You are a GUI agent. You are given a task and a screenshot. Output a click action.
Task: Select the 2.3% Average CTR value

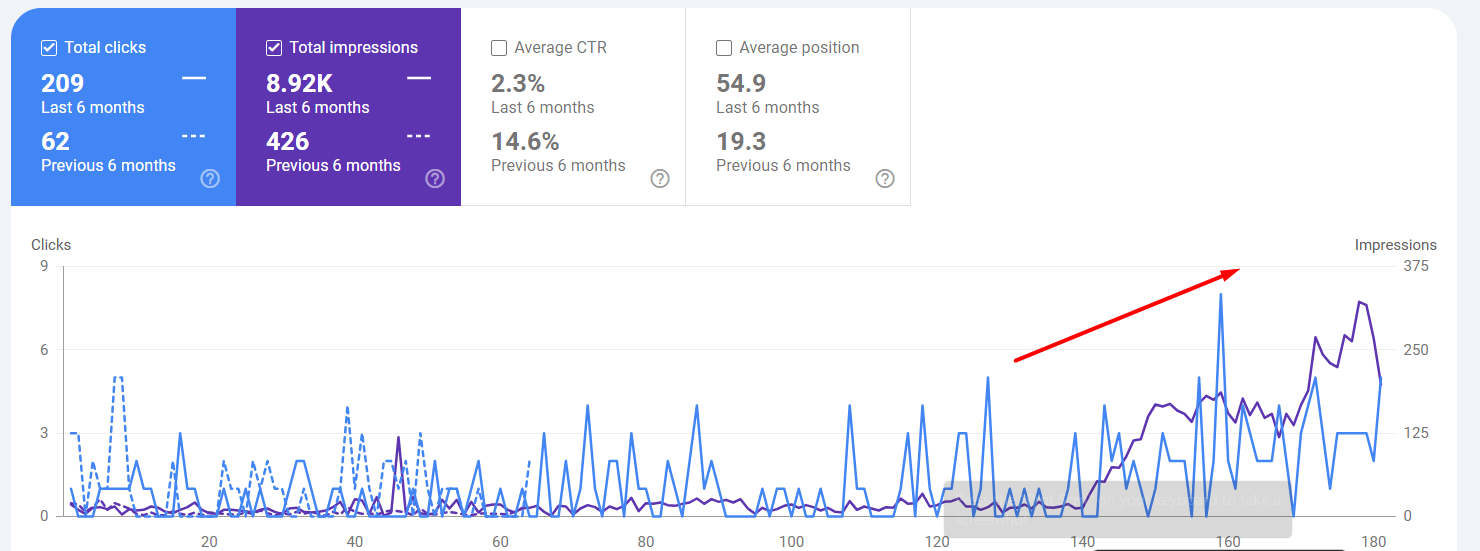coord(518,83)
